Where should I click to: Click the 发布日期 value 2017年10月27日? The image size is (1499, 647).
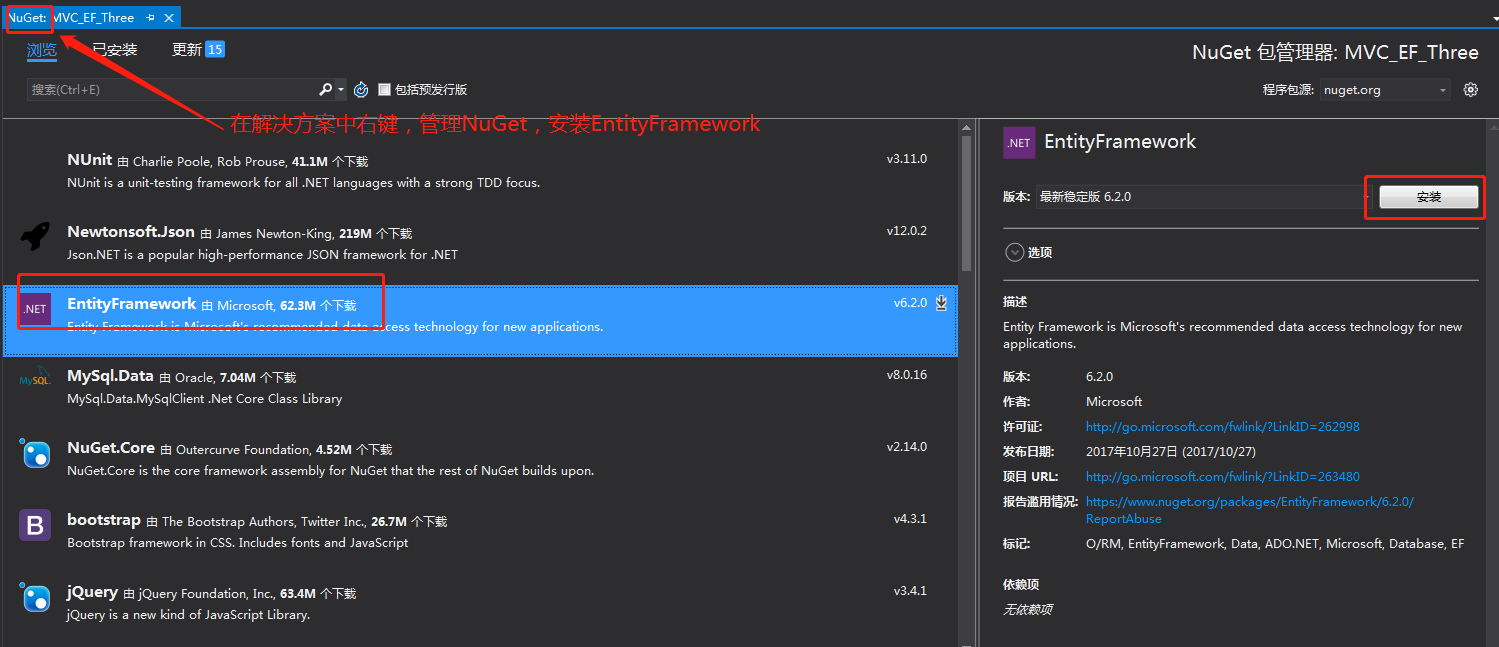click(1170, 452)
